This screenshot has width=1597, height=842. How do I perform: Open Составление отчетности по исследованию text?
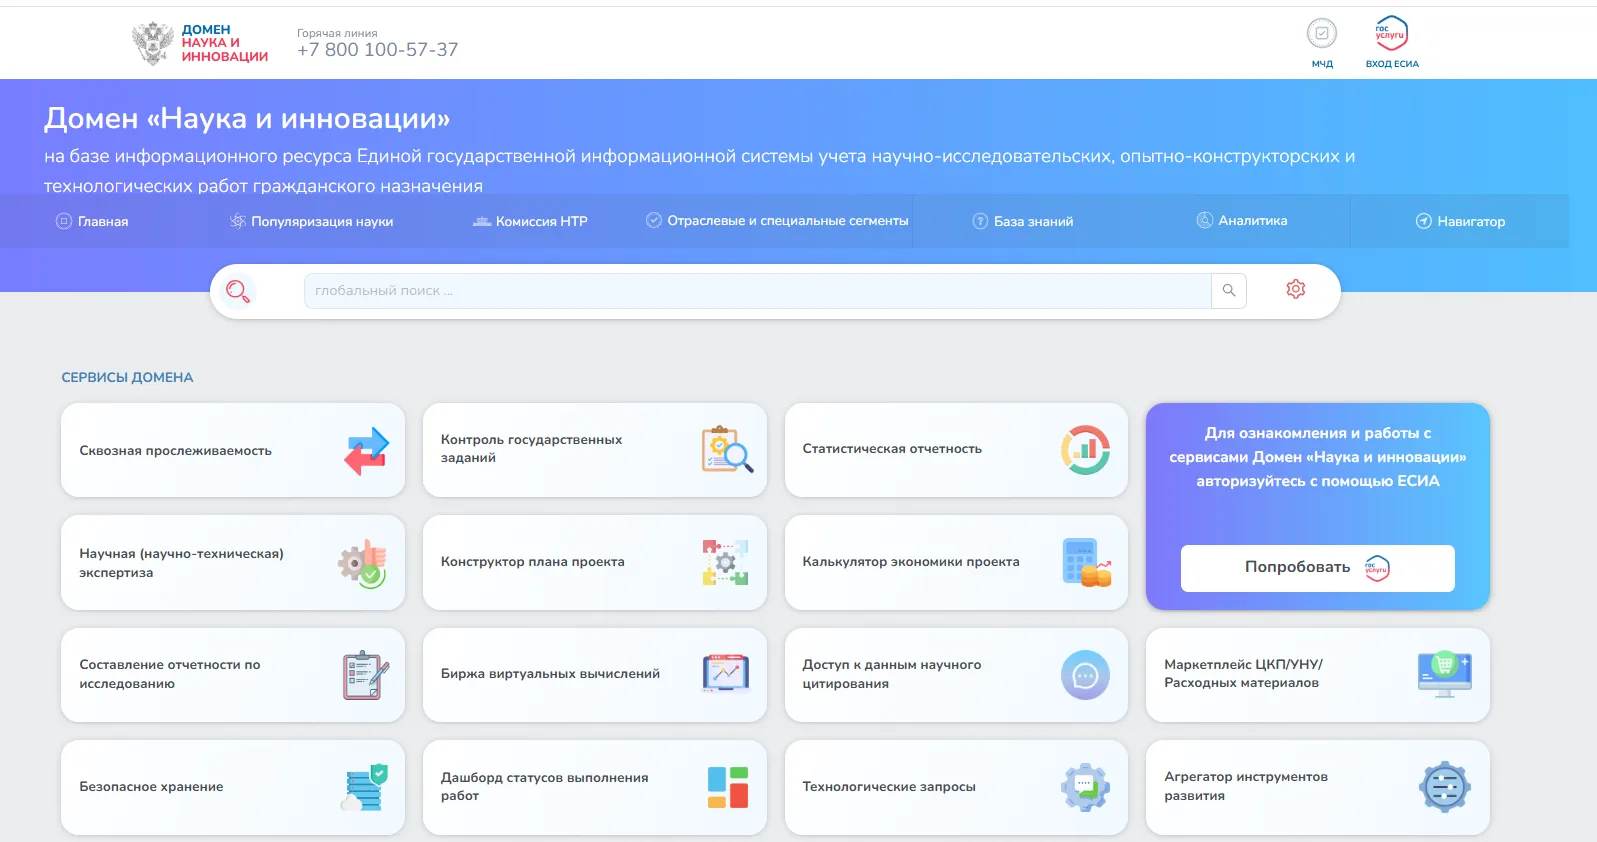(169, 674)
